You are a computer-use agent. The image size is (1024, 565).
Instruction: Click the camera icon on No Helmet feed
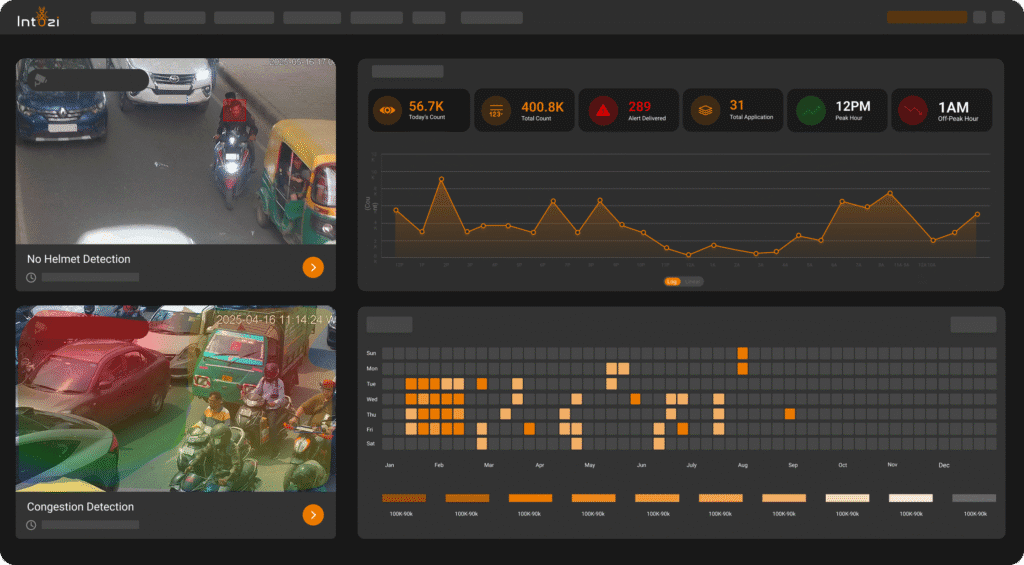click(x=40, y=80)
